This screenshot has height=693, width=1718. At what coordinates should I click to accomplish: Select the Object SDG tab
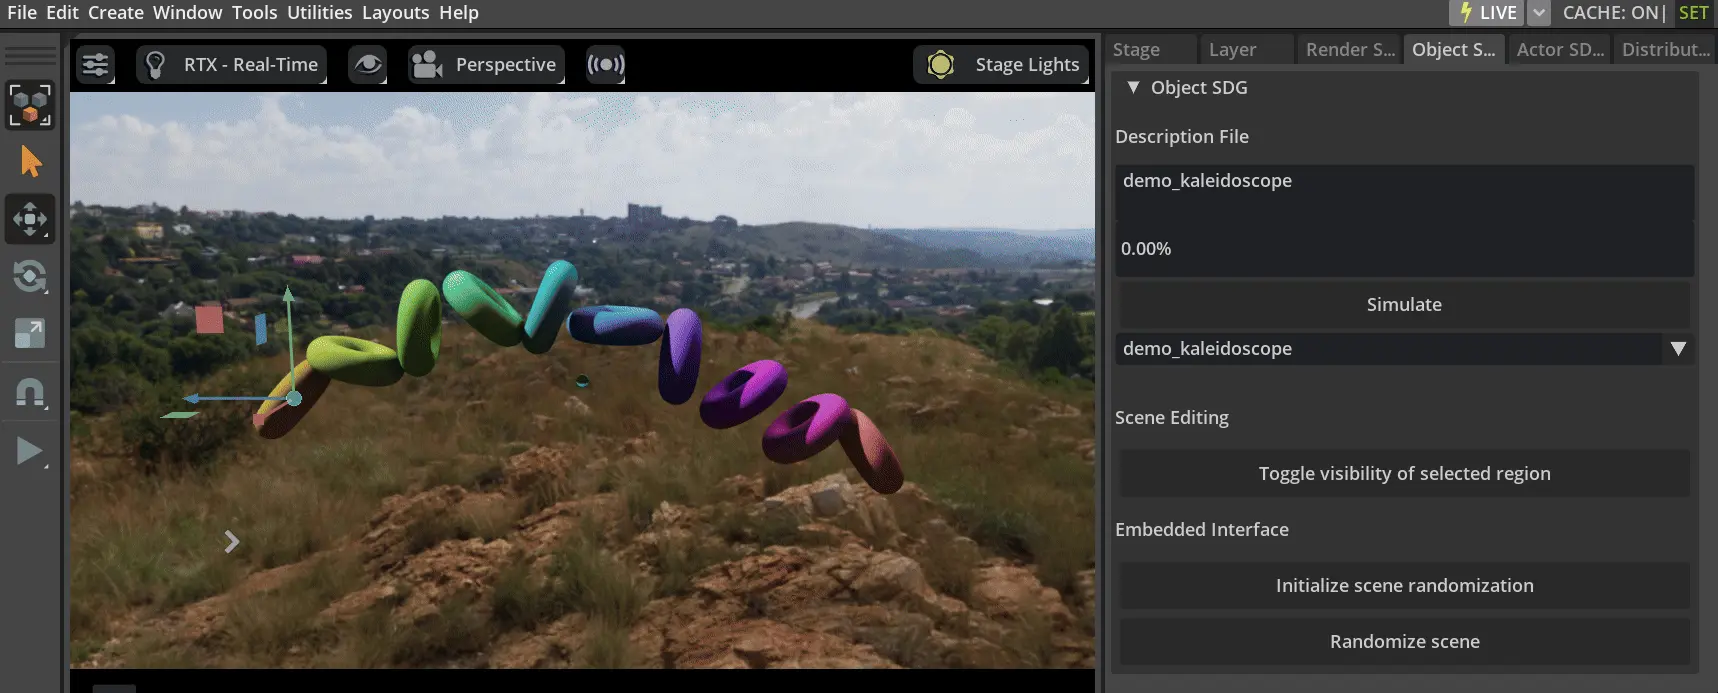(x=1454, y=50)
